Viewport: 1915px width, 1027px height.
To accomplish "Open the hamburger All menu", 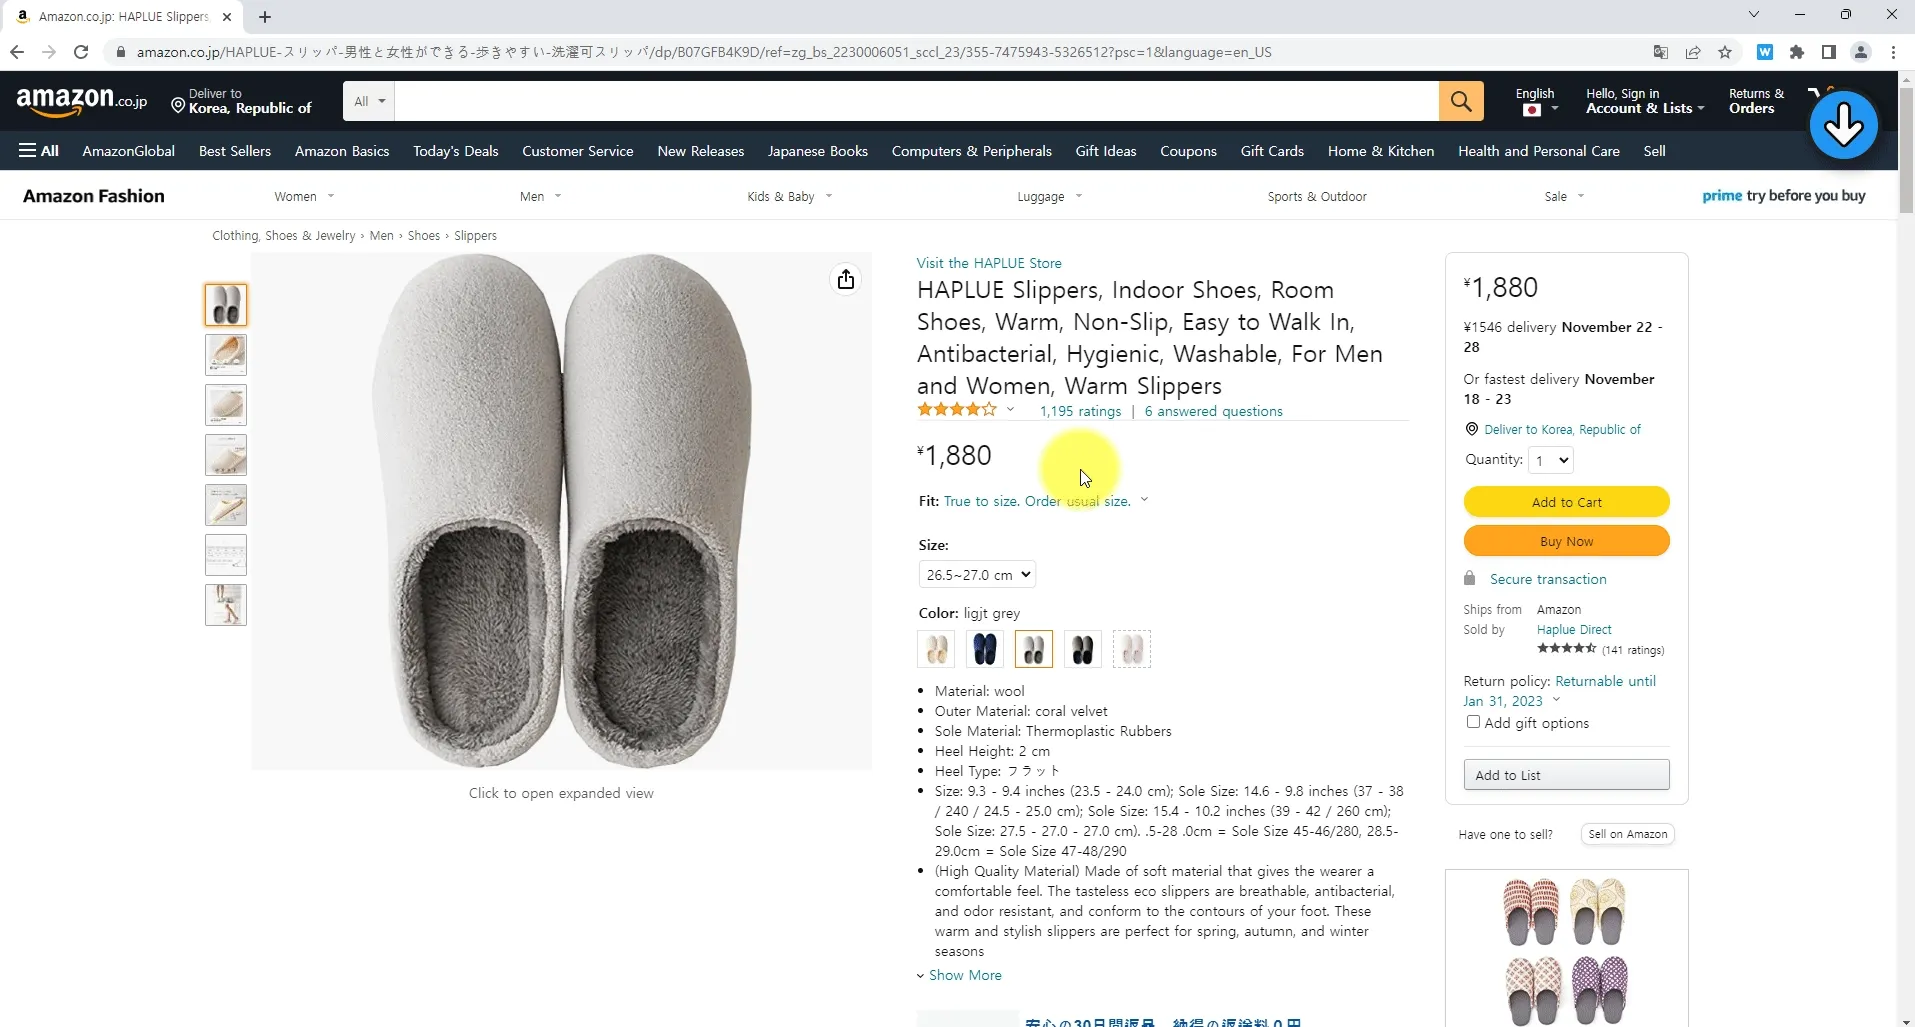I will pyautogui.click(x=39, y=151).
